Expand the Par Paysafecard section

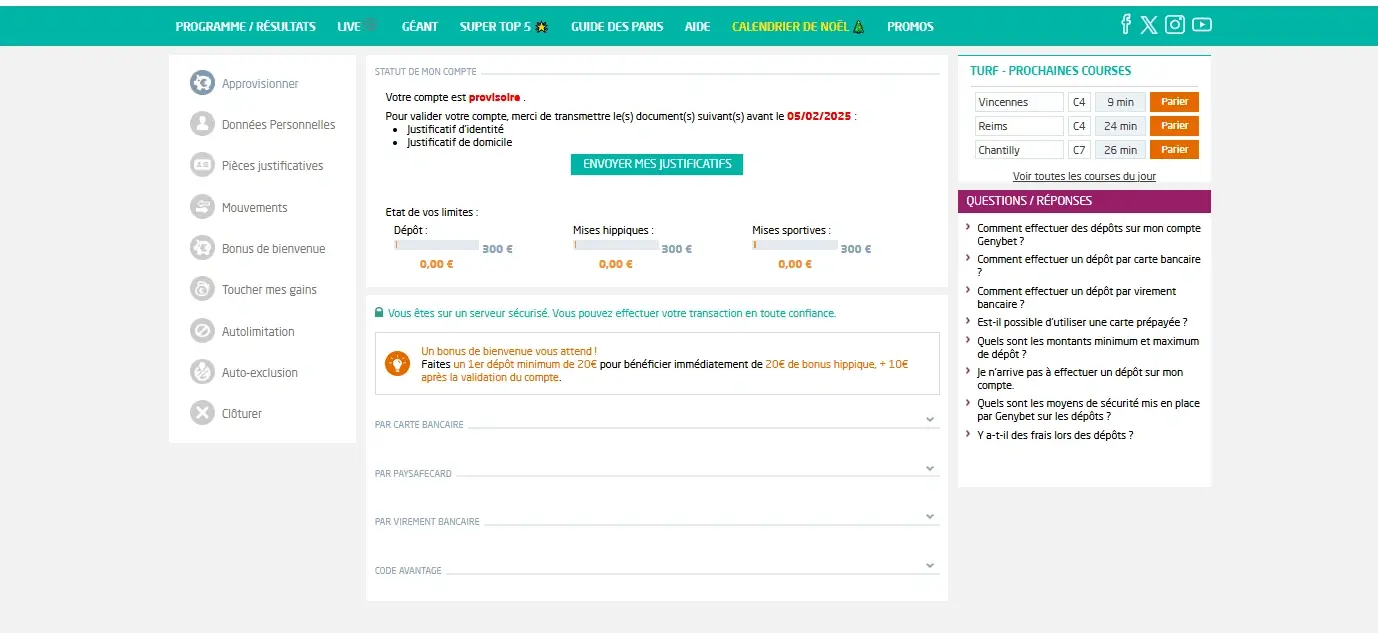pyautogui.click(x=930, y=468)
